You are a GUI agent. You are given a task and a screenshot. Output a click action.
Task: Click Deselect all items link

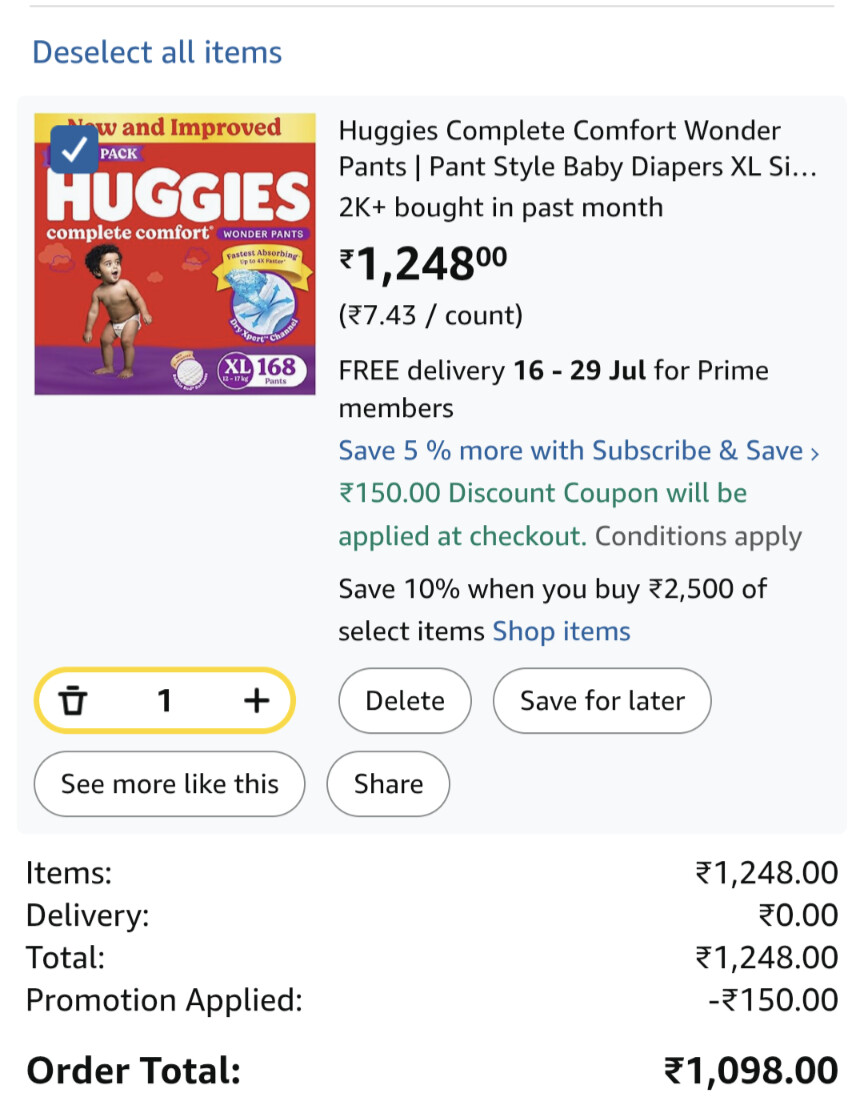(x=157, y=52)
